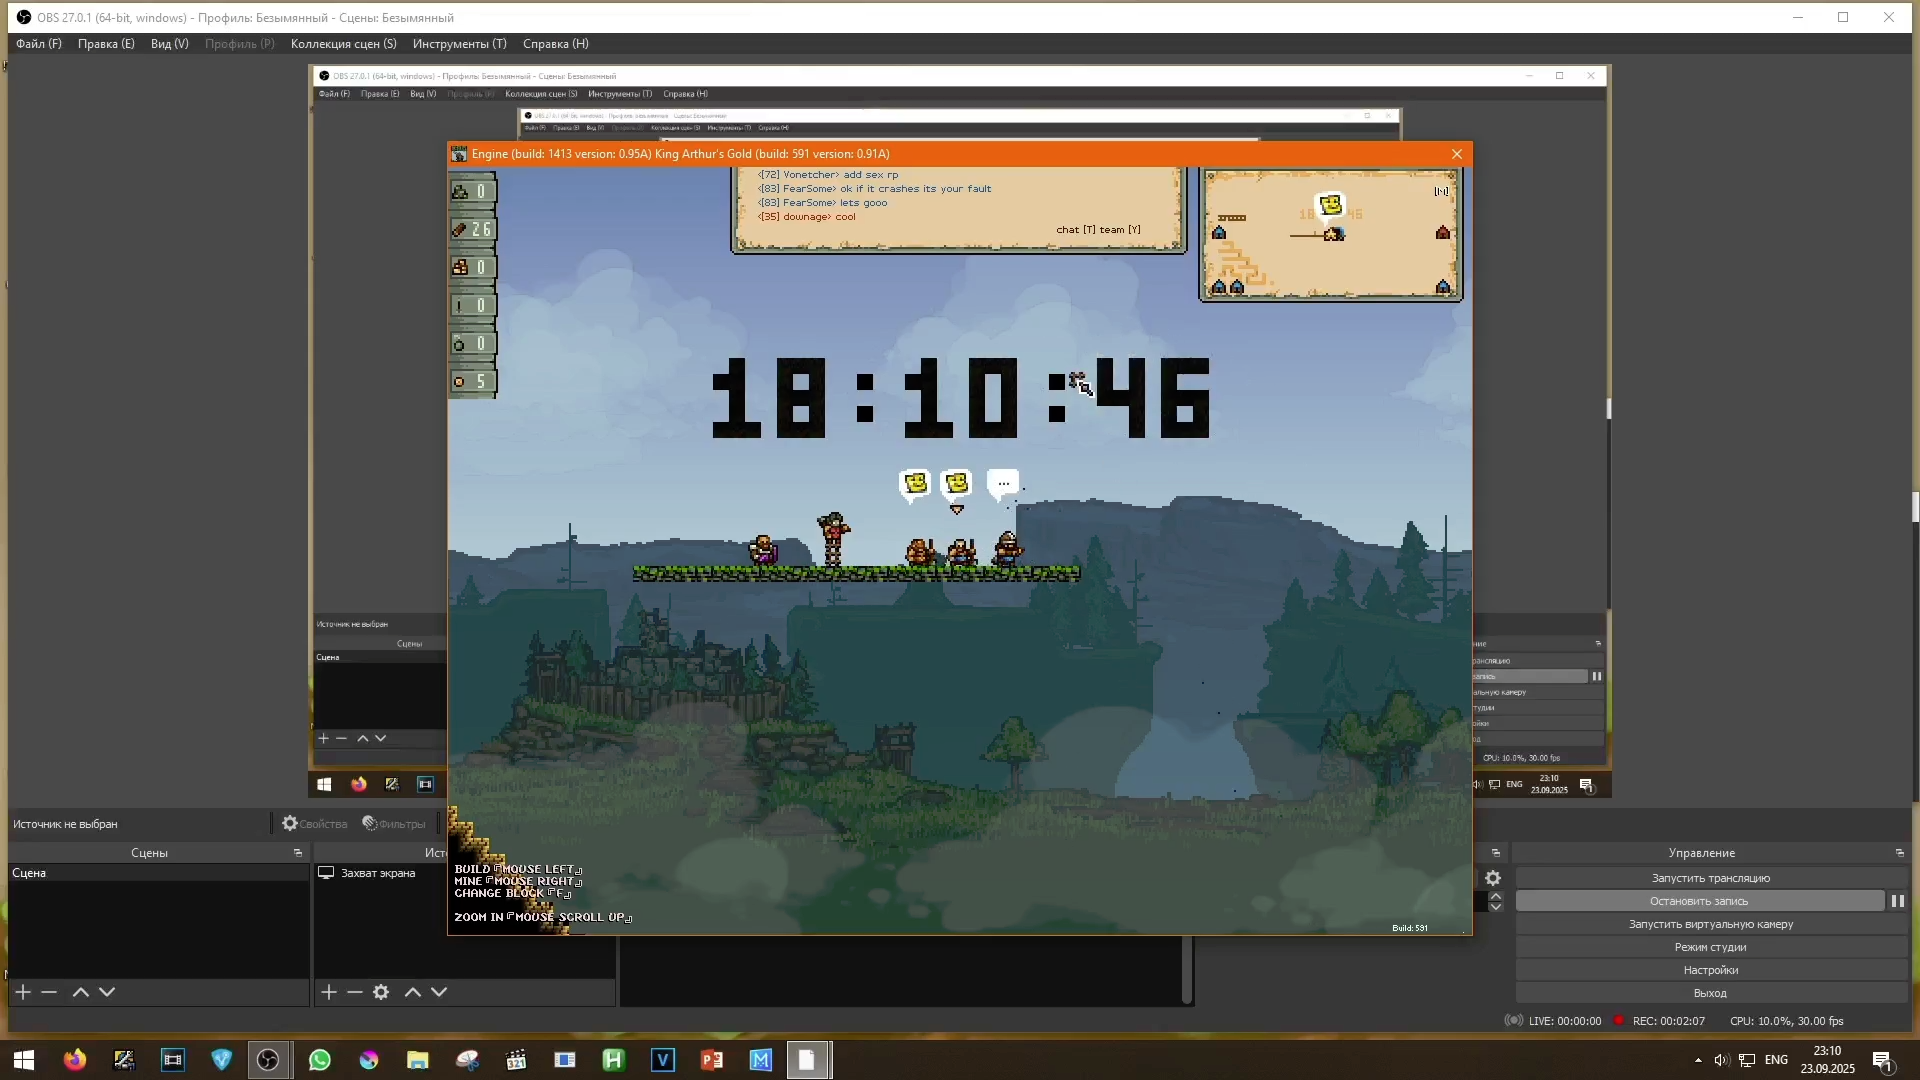Image resolution: width=1920 pixels, height=1080 pixels.
Task: Toggle Запустить виртуальную камеру
Action: 1710,924
